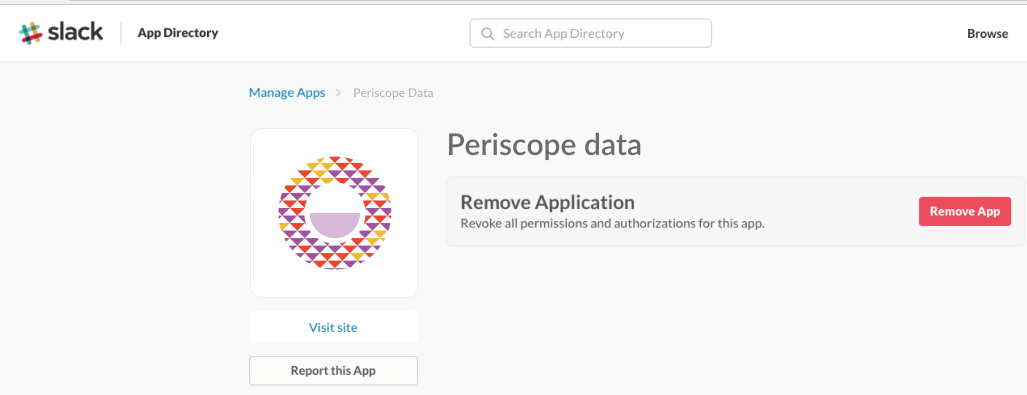Focus the Search App Directory field
The width and height of the screenshot is (1027, 395).
click(590, 33)
